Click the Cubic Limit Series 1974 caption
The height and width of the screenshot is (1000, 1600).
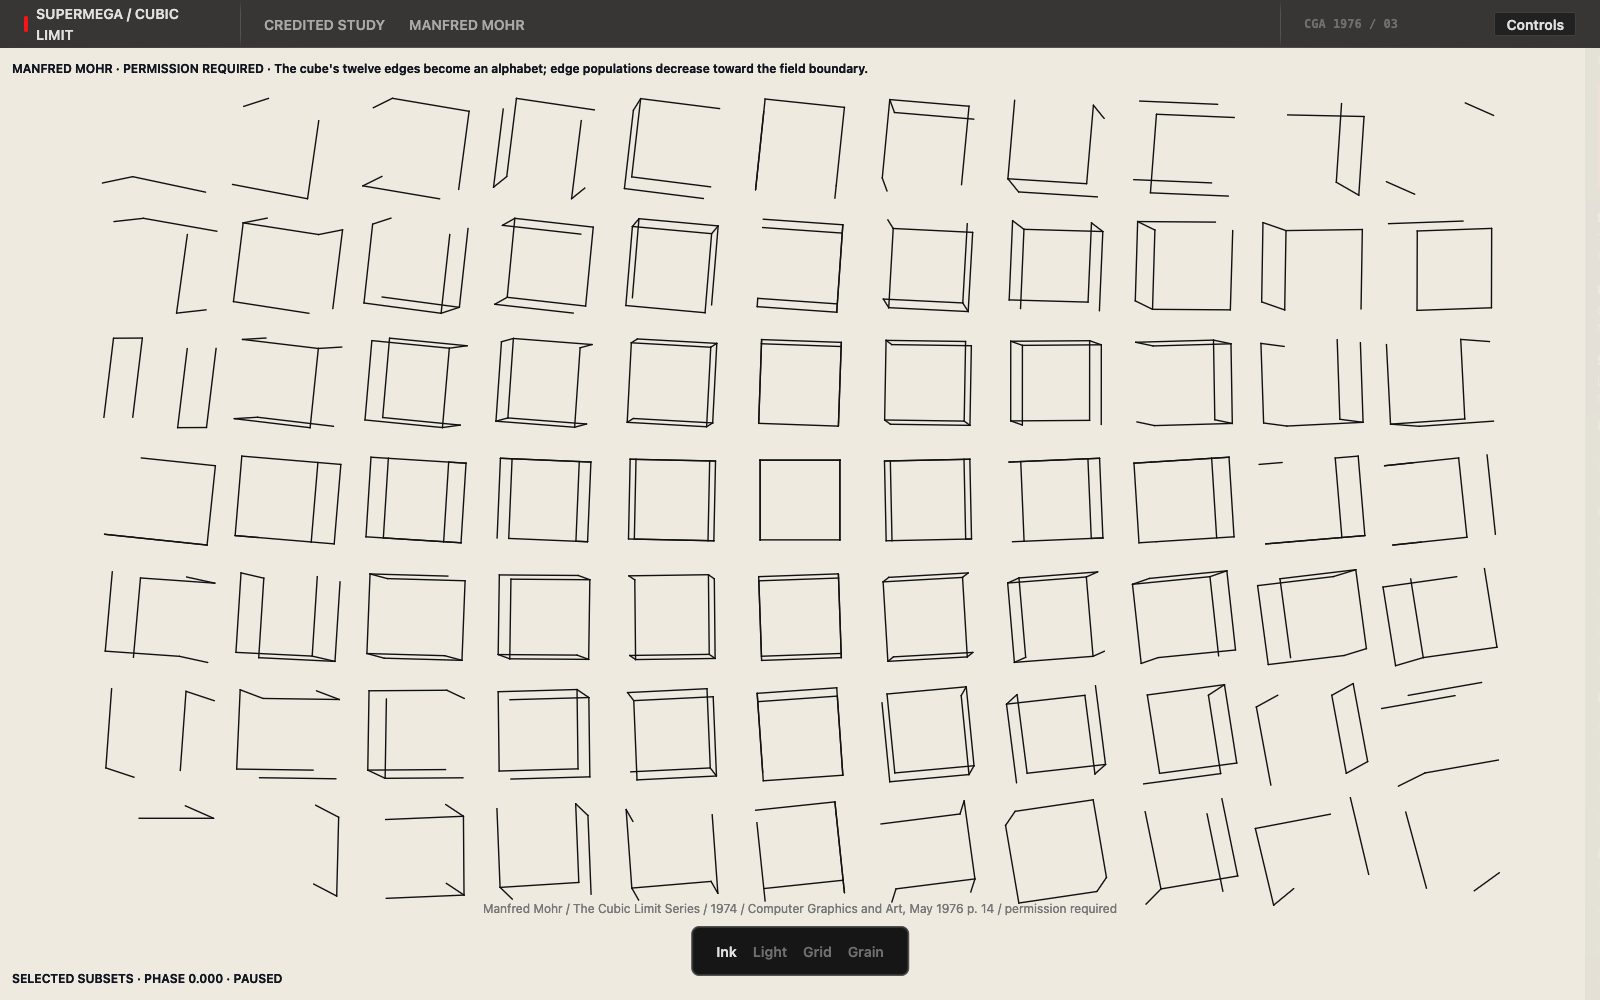tap(800, 909)
